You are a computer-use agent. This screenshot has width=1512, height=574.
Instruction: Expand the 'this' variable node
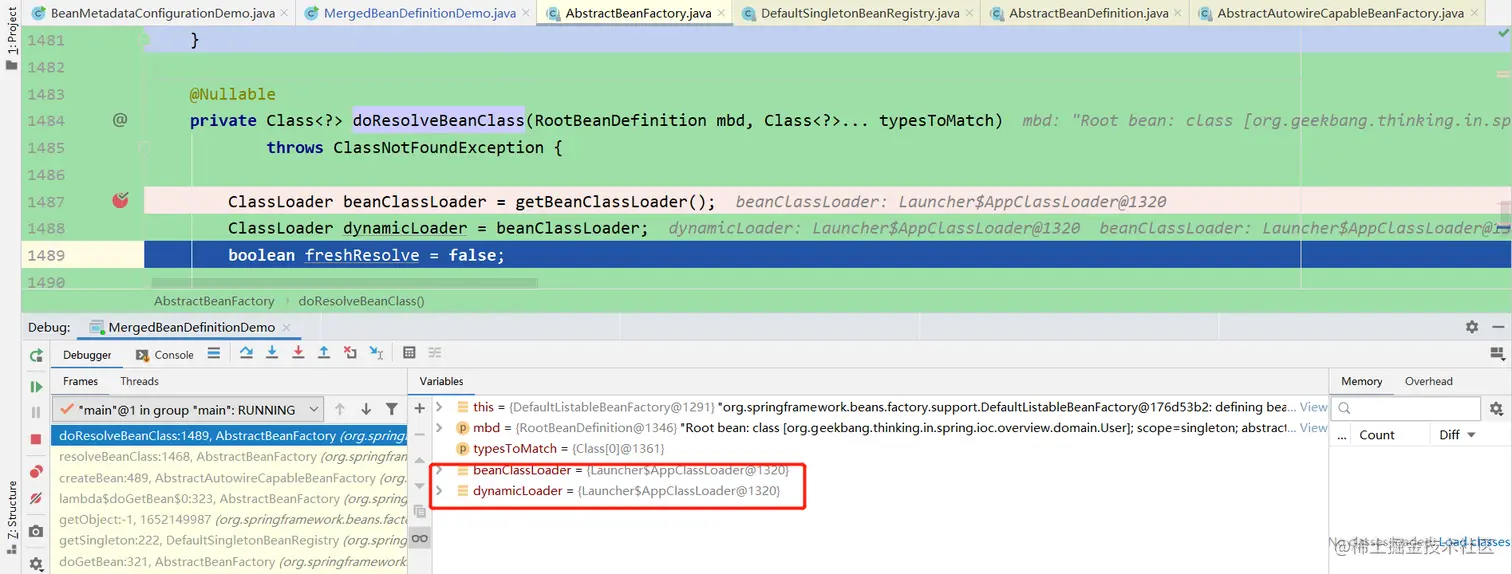[x=439, y=407]
